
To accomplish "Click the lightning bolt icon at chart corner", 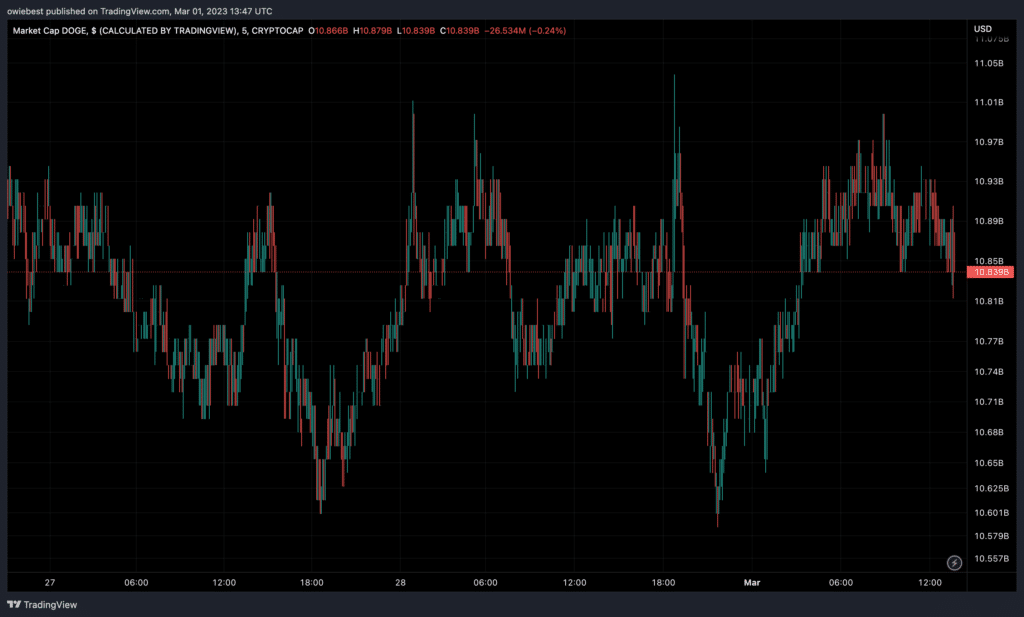I will click(954, 562).
